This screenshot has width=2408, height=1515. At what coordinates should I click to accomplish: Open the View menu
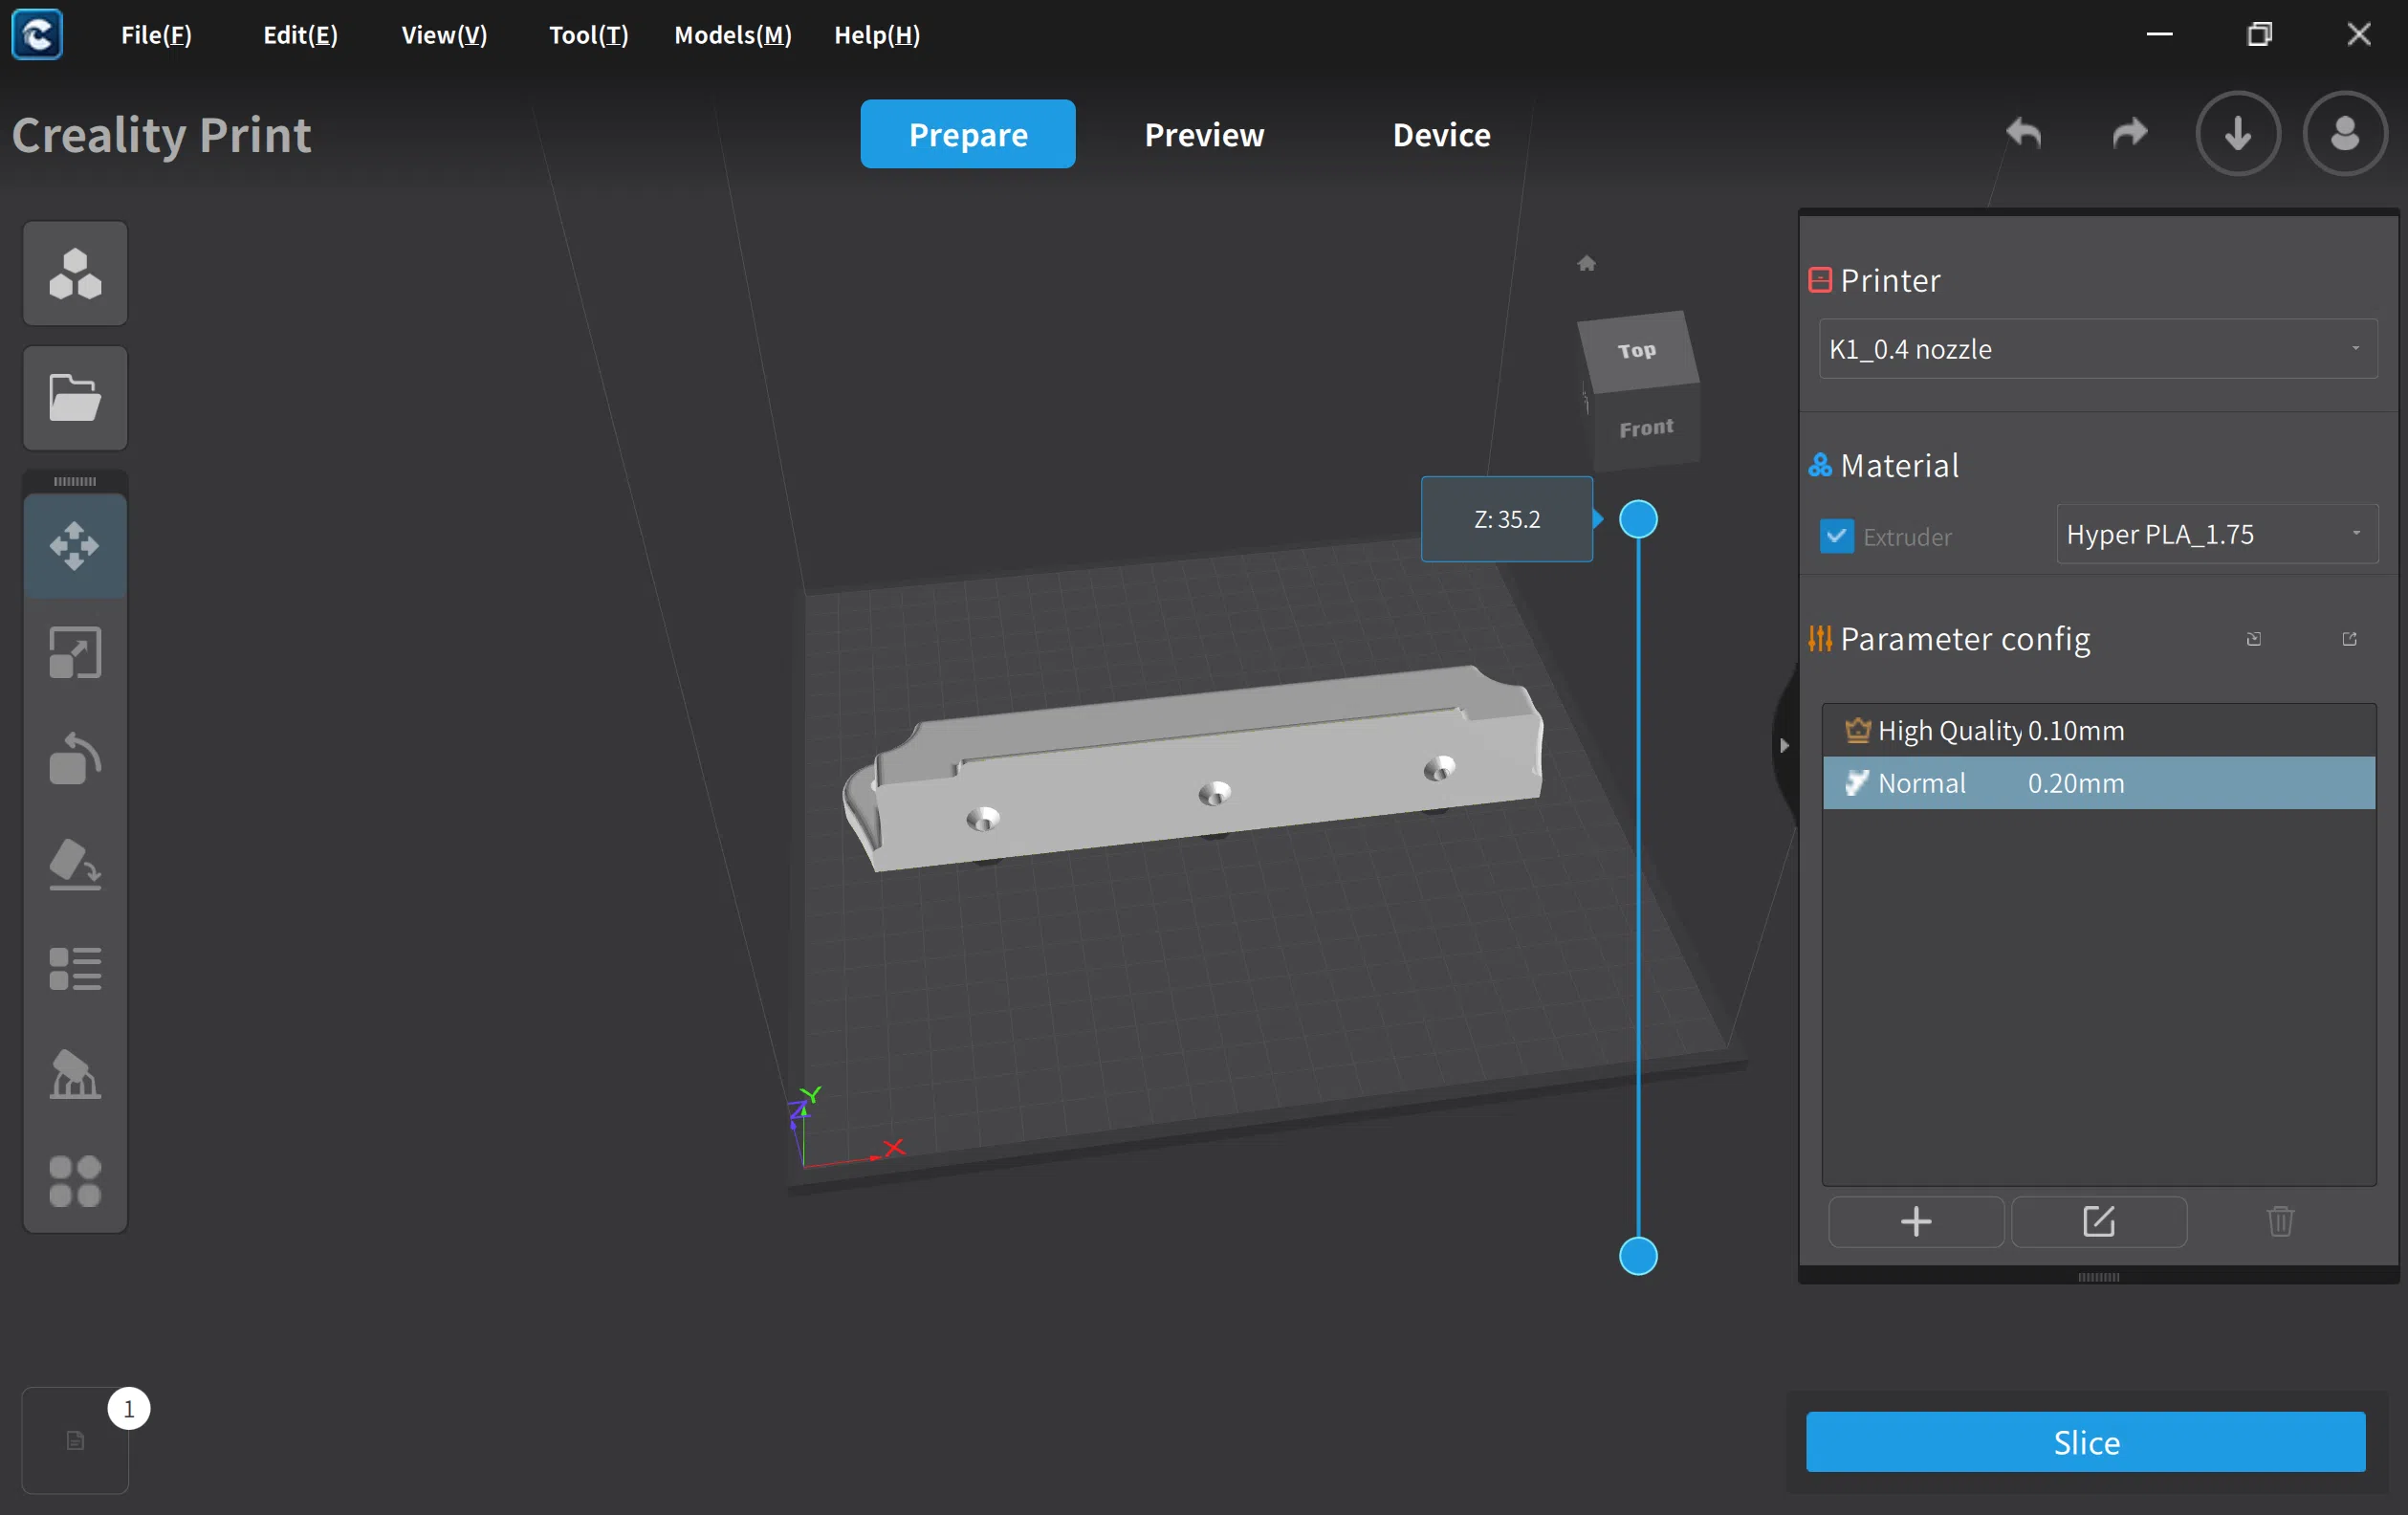click(444, 35)
